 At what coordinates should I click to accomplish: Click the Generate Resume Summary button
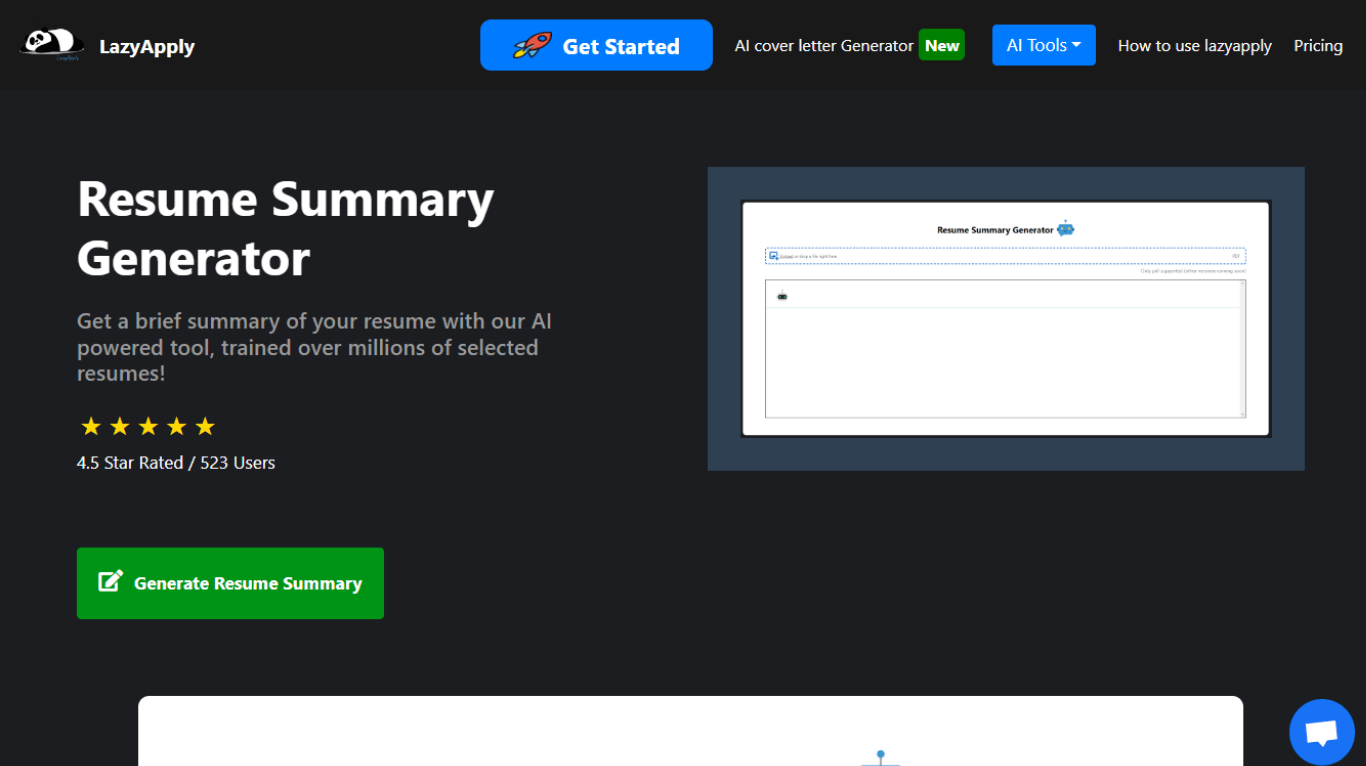[x=230, y=583]
